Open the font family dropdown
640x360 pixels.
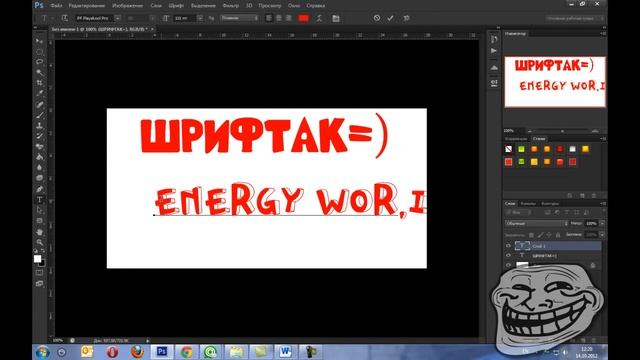point(117,18)
